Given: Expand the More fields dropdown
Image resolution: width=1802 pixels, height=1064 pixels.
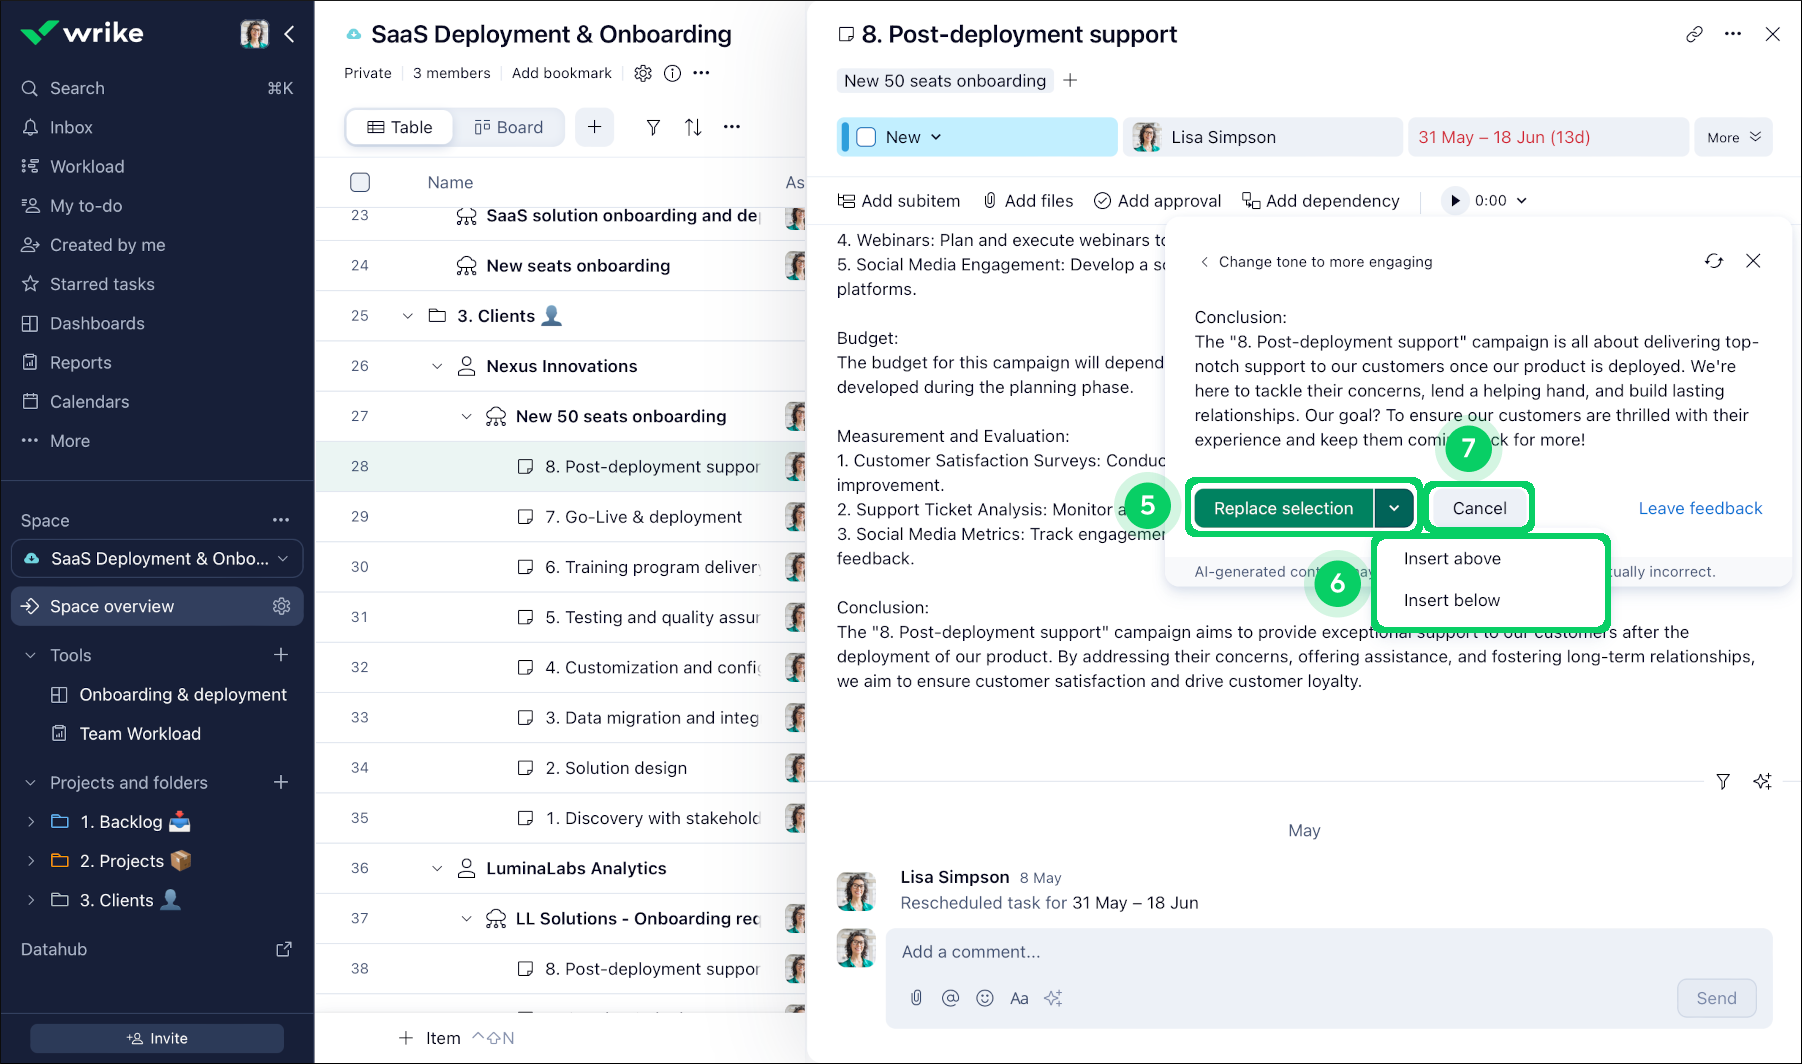Looking at the screenshot, I should click(x=1733, y=137).
